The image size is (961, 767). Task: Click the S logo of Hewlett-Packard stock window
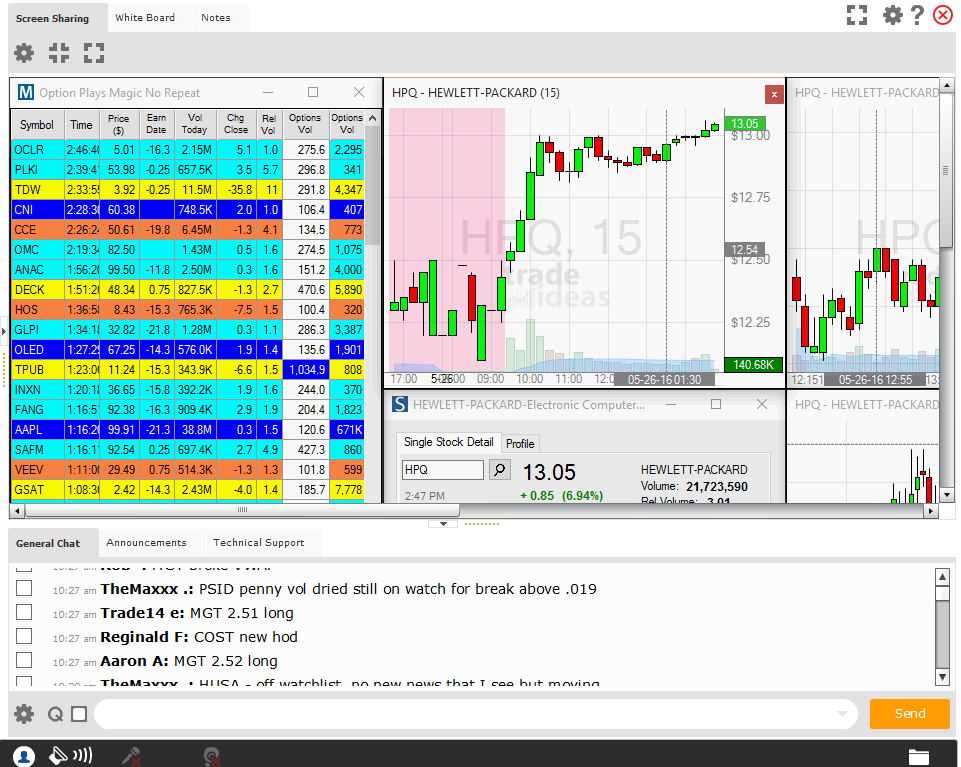(x=400, y=404)
